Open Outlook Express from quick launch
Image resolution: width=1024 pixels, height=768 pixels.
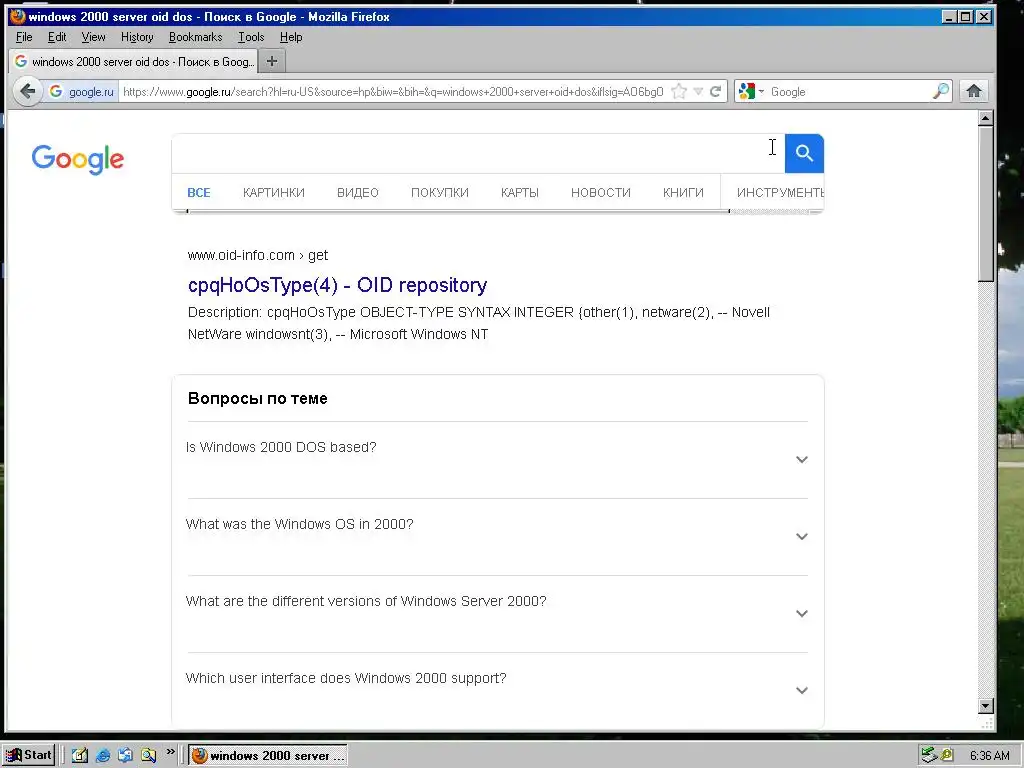[x=125, y=756]
